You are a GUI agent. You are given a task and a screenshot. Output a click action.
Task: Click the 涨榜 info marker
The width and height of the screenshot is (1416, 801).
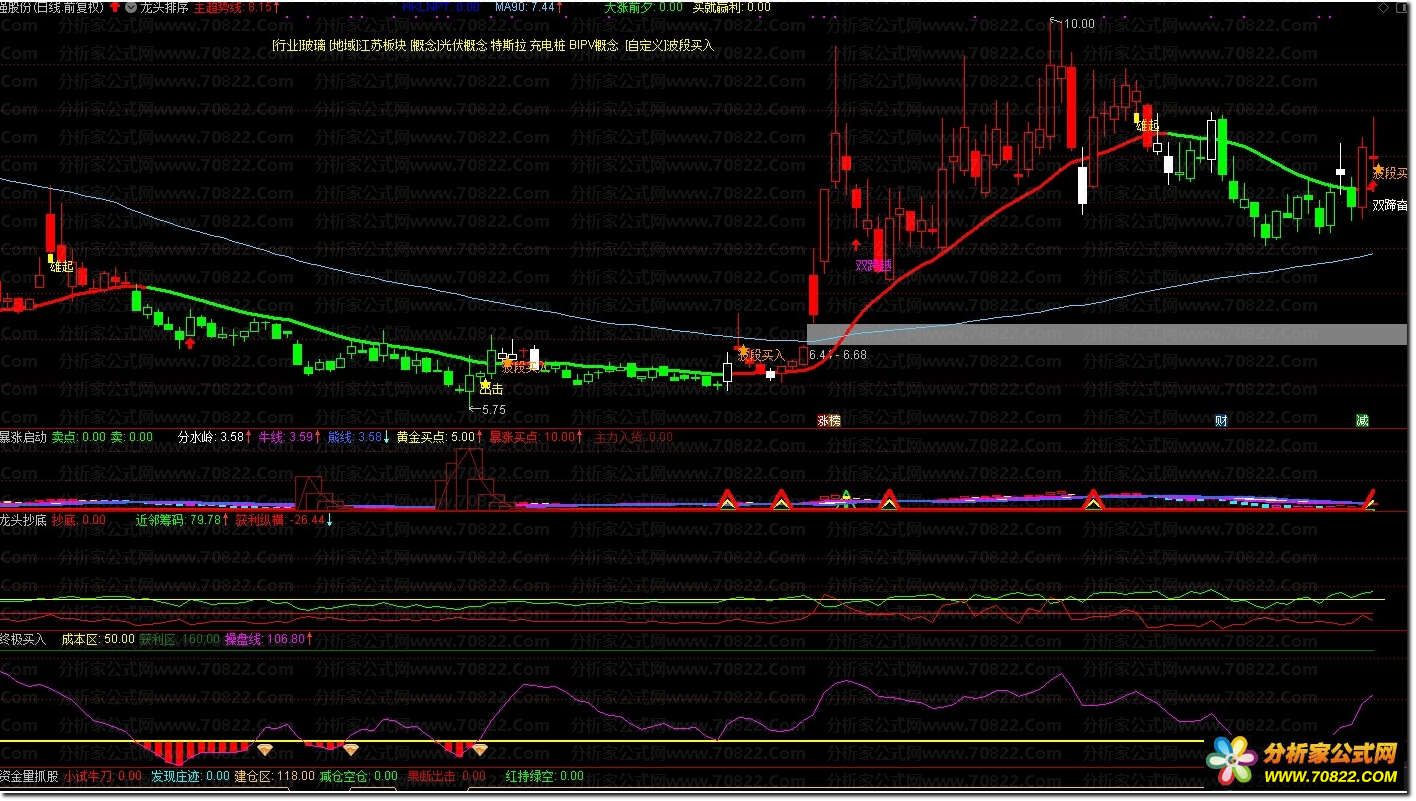click(829, 420)
